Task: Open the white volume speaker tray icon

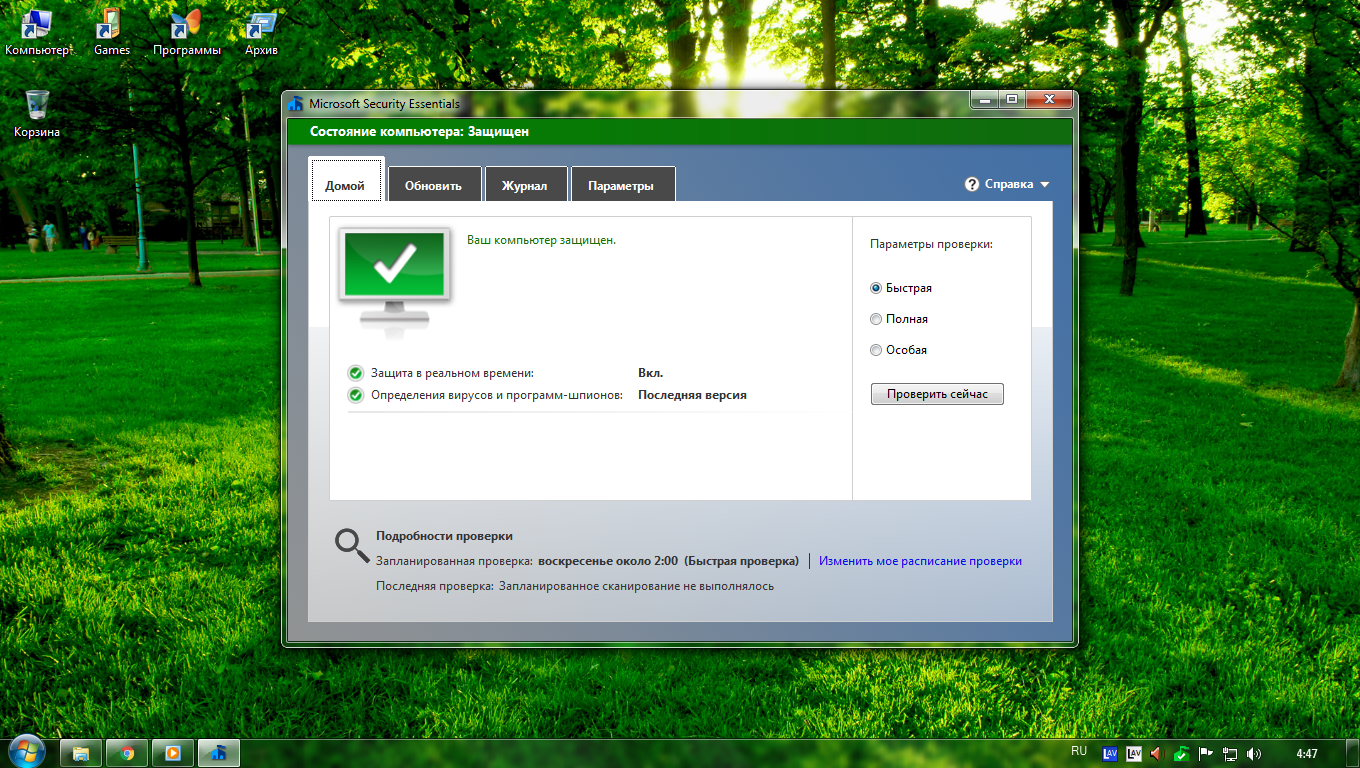Action: tap(1254, 753)
